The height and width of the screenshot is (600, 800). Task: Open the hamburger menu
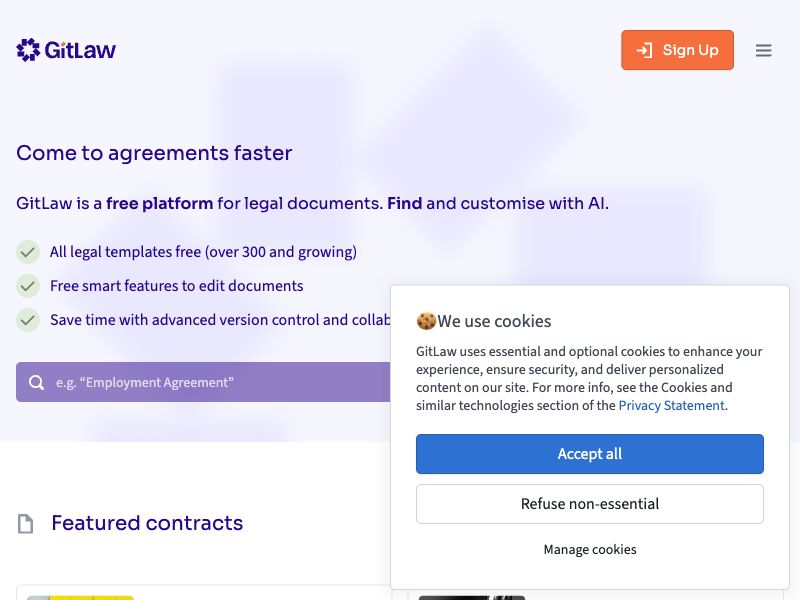coord(763,50)
